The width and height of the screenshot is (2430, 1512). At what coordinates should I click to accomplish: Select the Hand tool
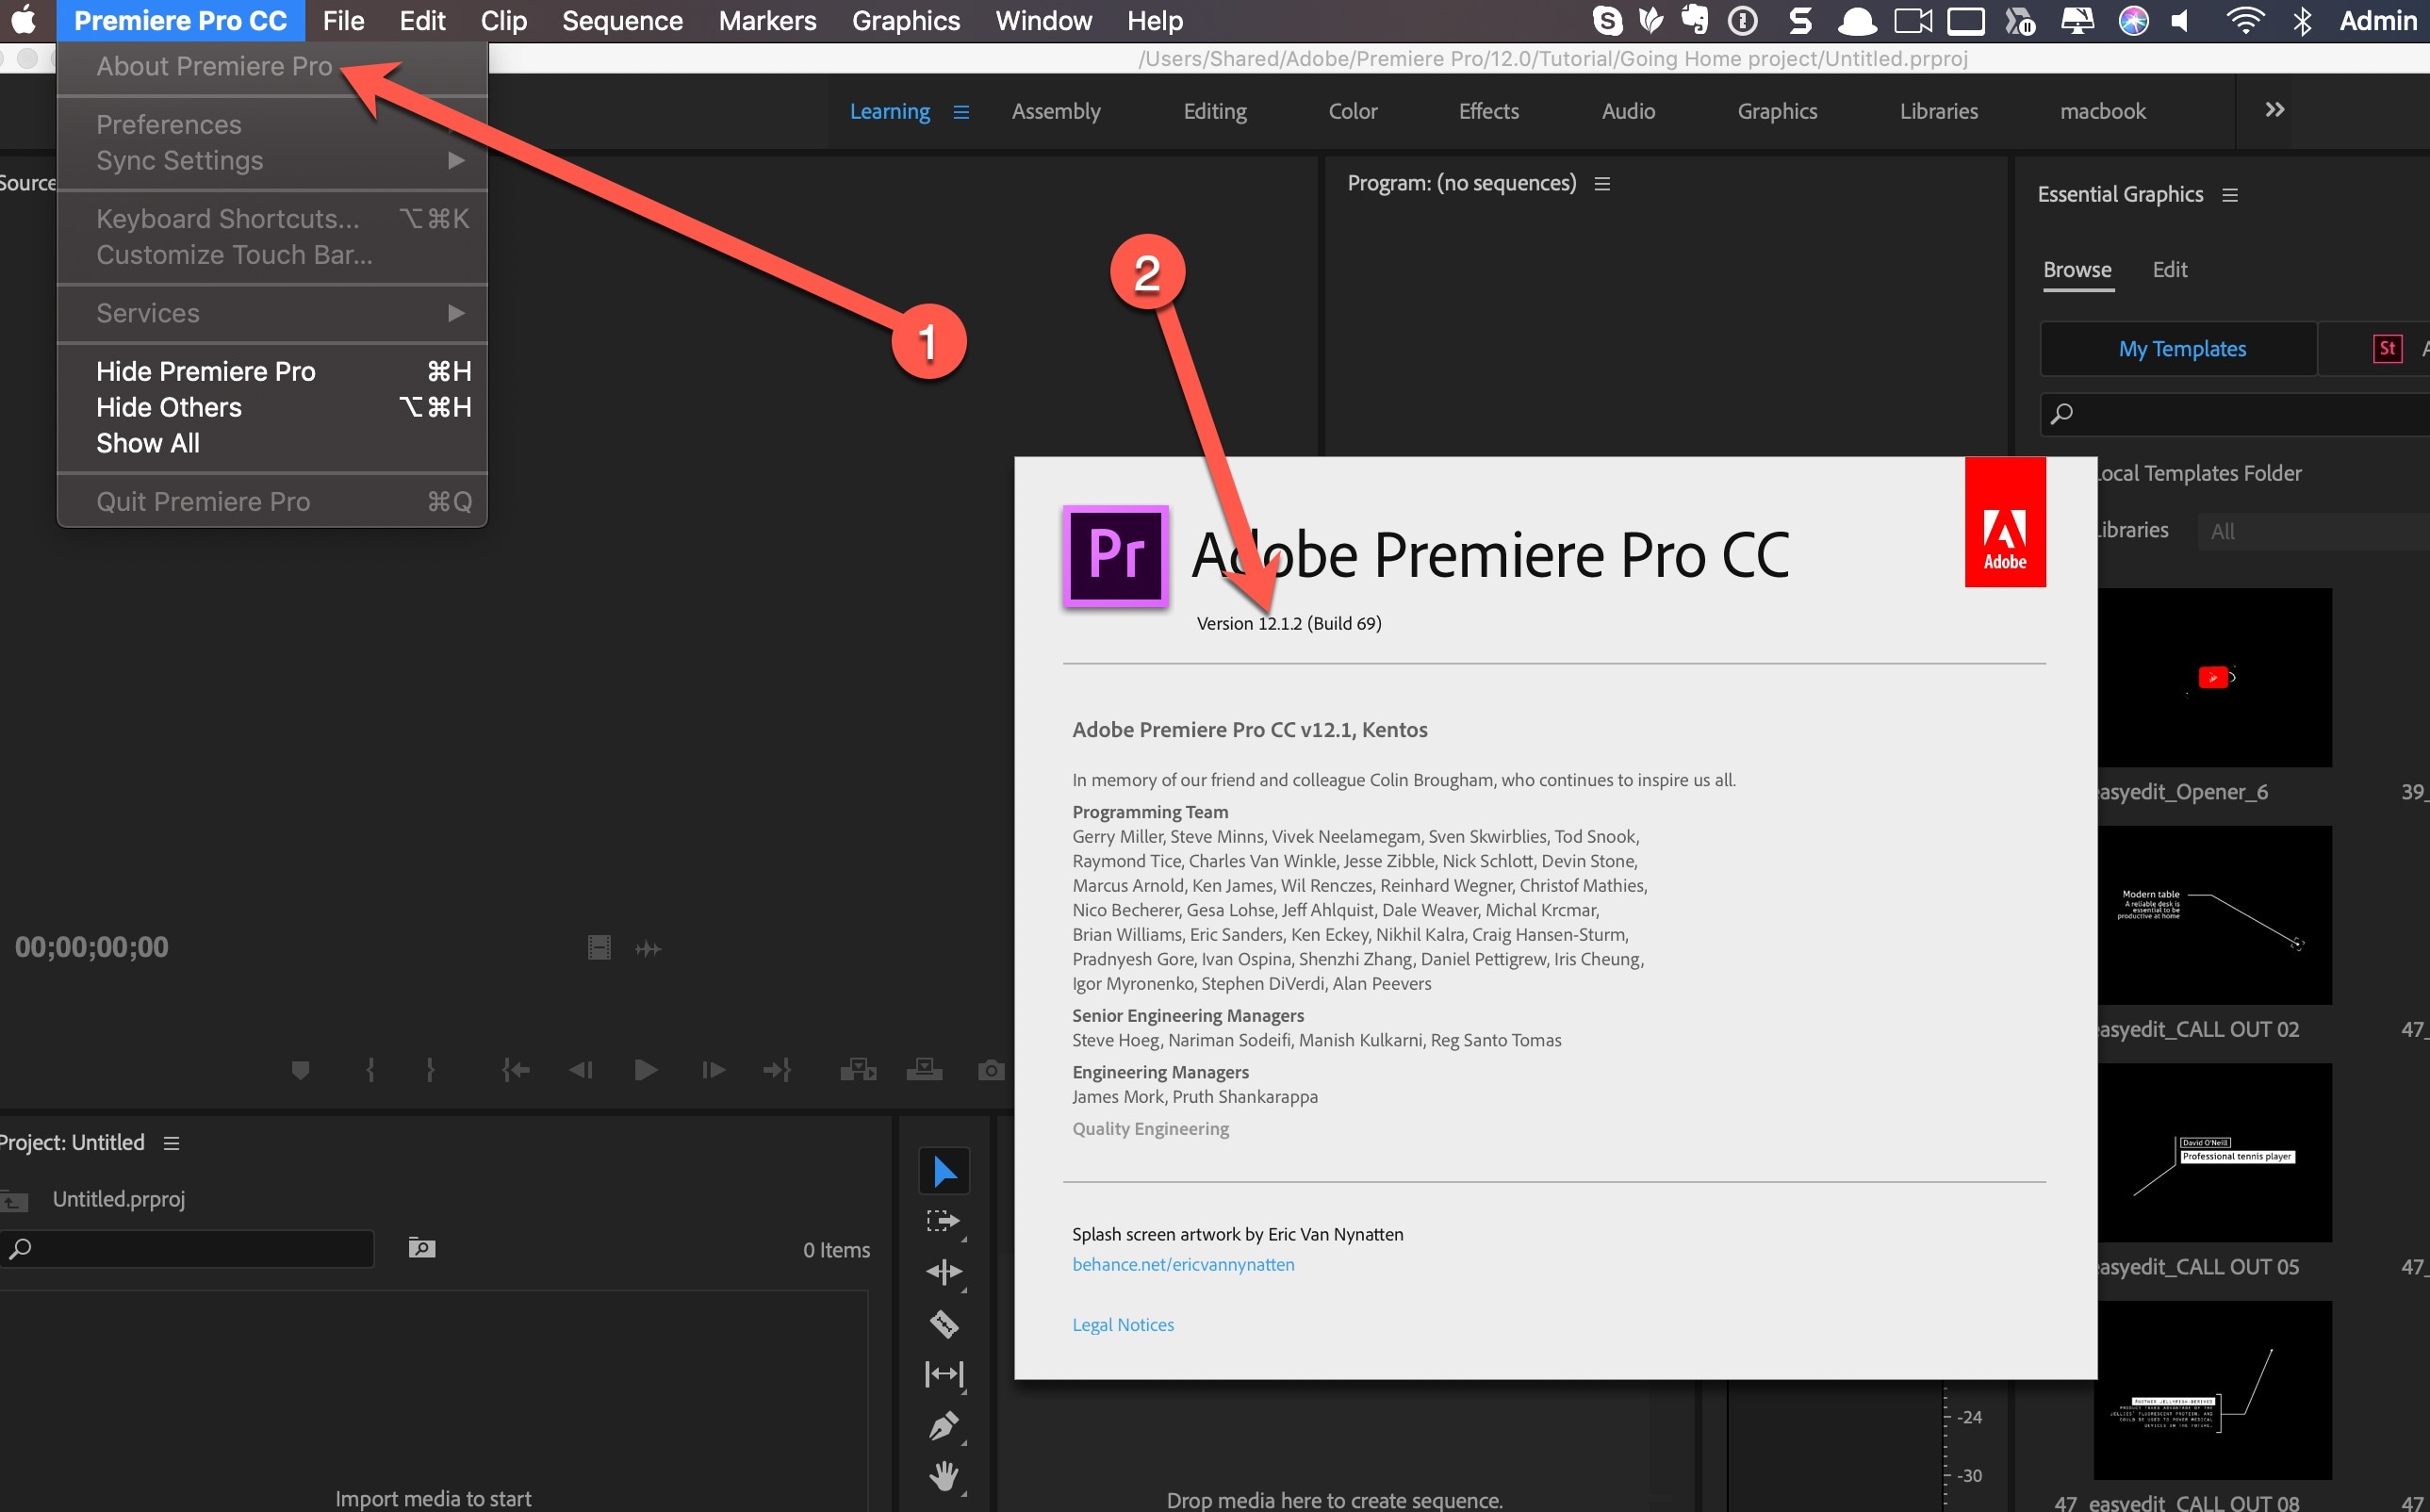(943, 1475)
